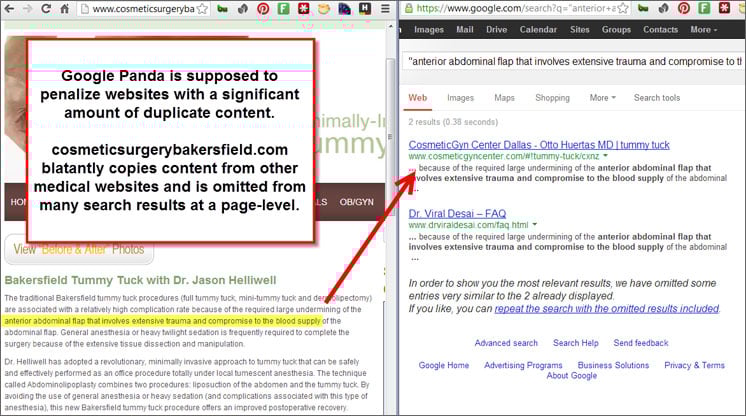Image resolution: width=746 pixels, height=416 pixels.
Task: Go back in the left browser window
Action: [9, 9]
